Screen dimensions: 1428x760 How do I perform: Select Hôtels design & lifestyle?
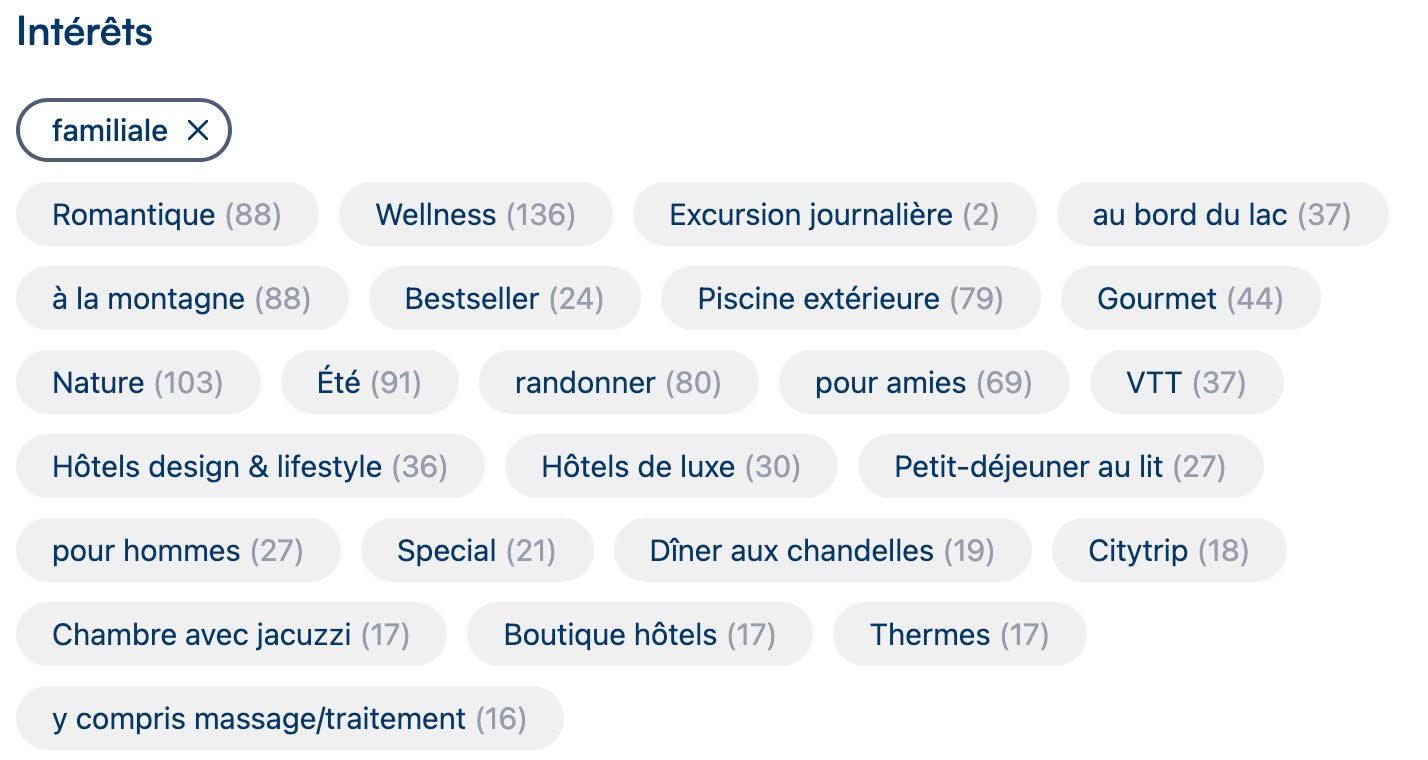click(250, 466)
